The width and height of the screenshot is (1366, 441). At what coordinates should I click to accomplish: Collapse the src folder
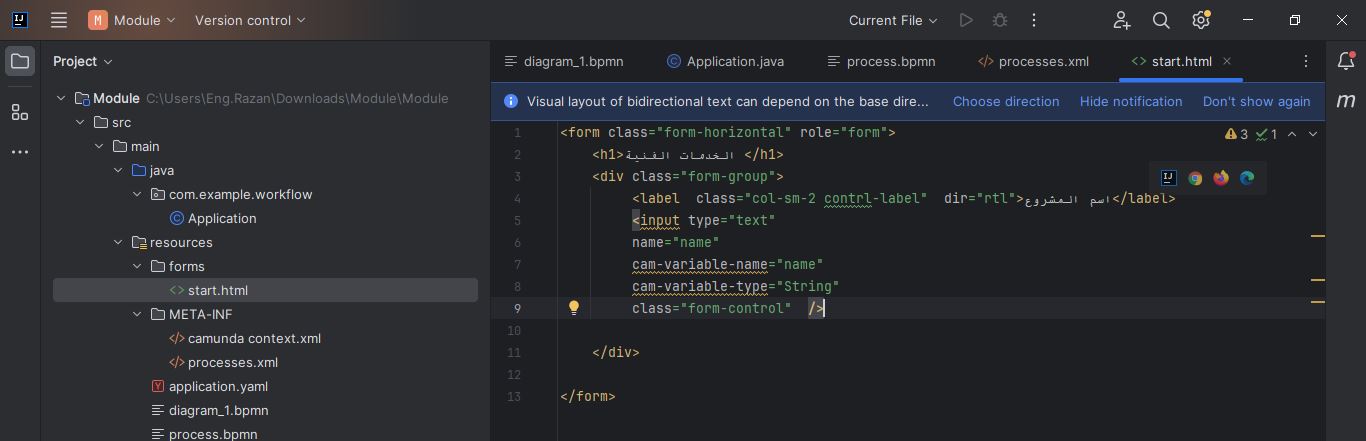pyautogui.click(x=80, y=122)
